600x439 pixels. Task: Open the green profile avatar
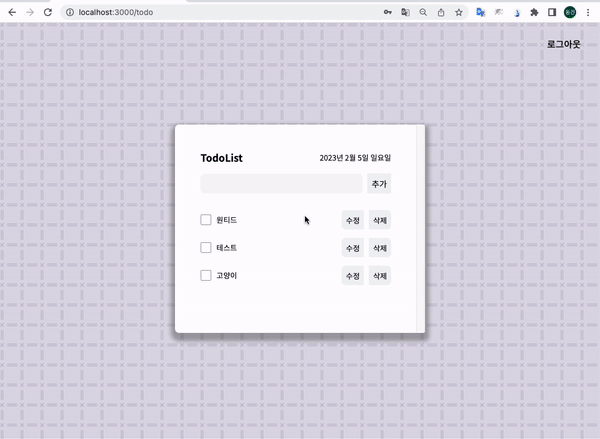[x=570, y=12]
